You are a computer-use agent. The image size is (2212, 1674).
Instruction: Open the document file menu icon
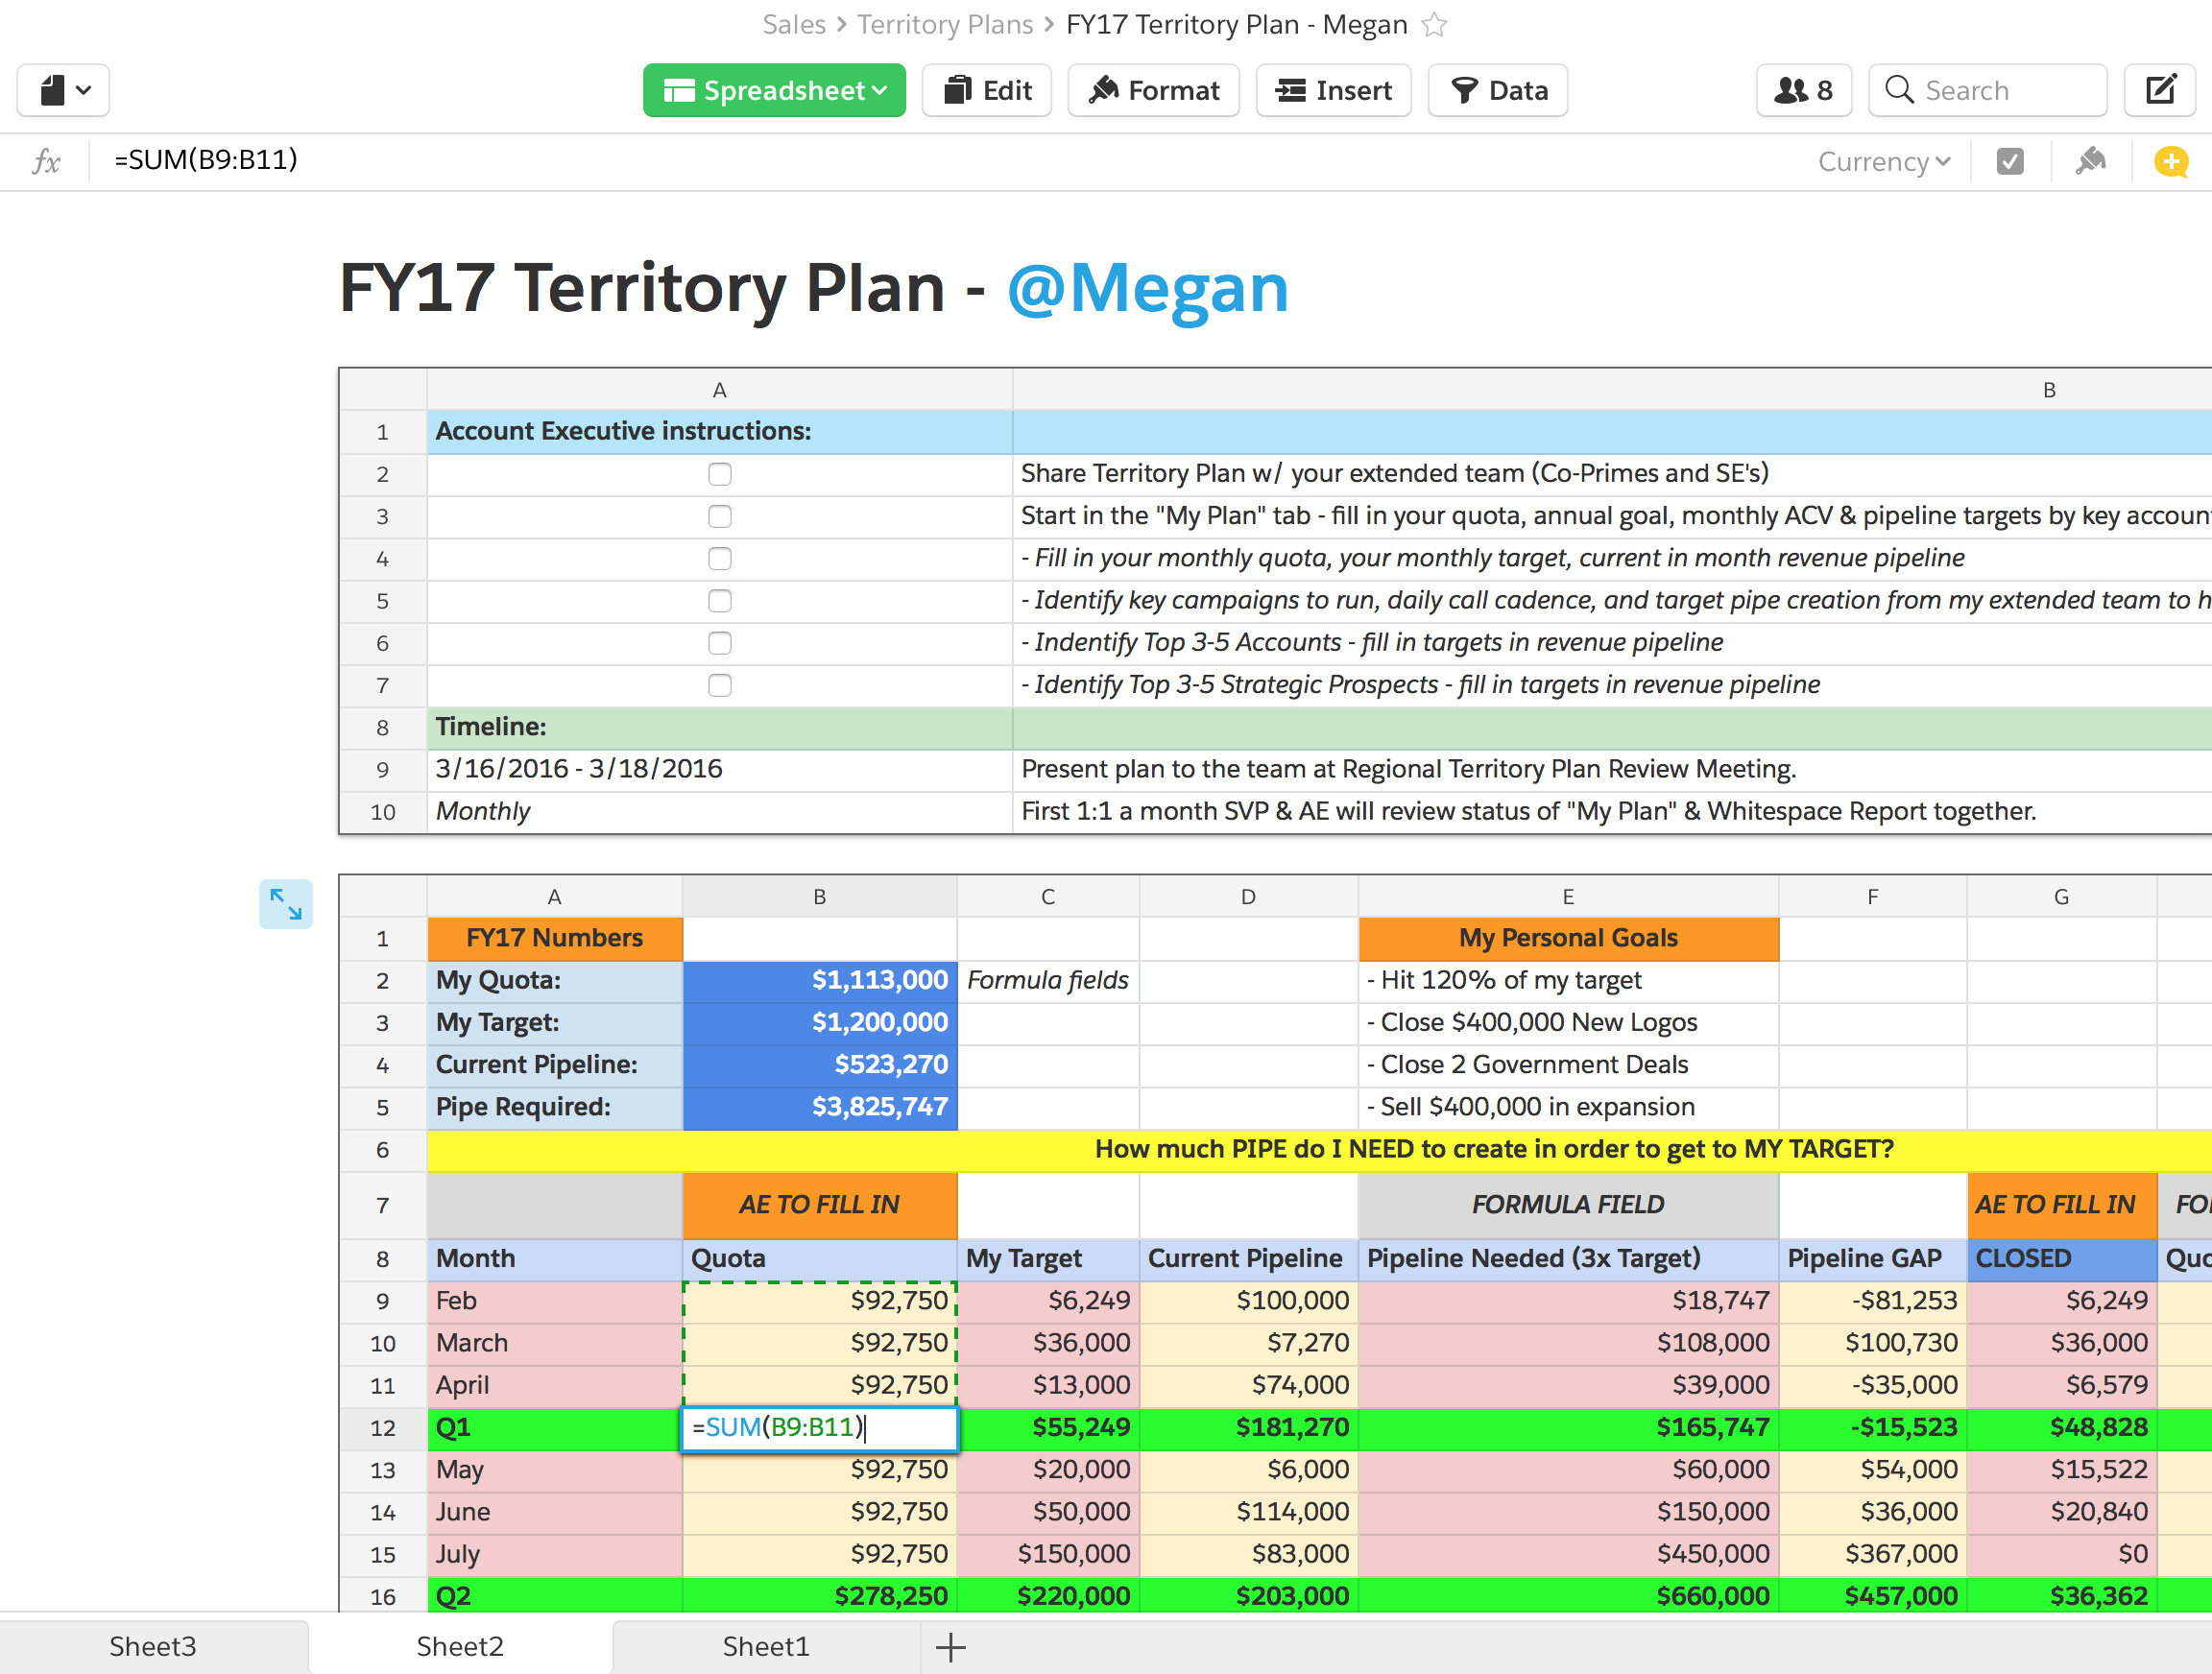[63, 91]
